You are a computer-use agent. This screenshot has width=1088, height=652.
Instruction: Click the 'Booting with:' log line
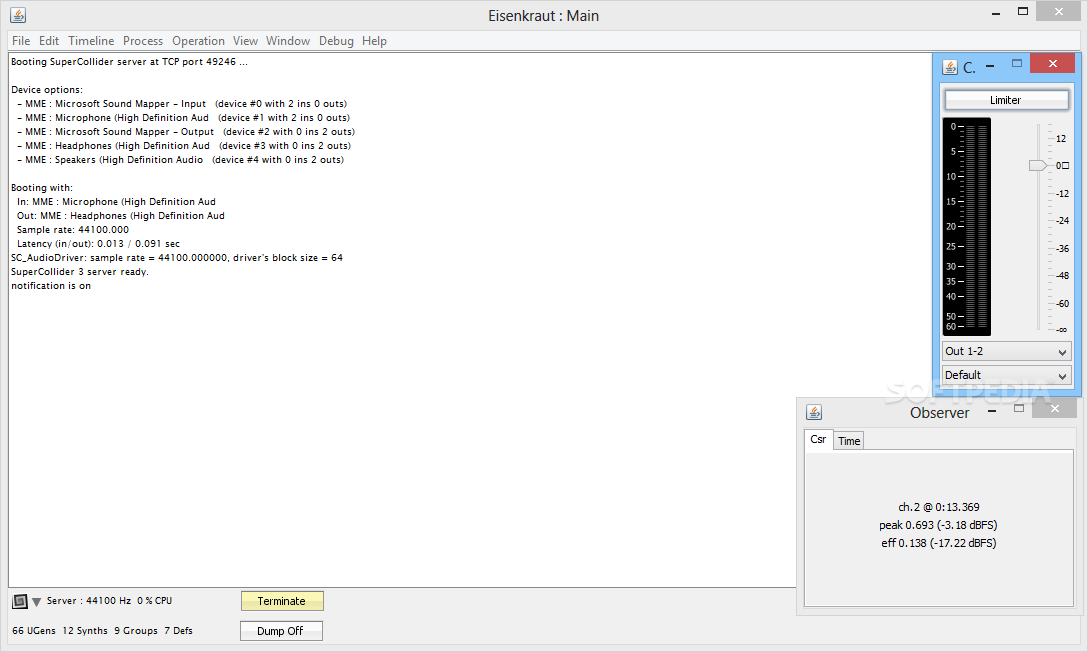(x=42, y=188)
